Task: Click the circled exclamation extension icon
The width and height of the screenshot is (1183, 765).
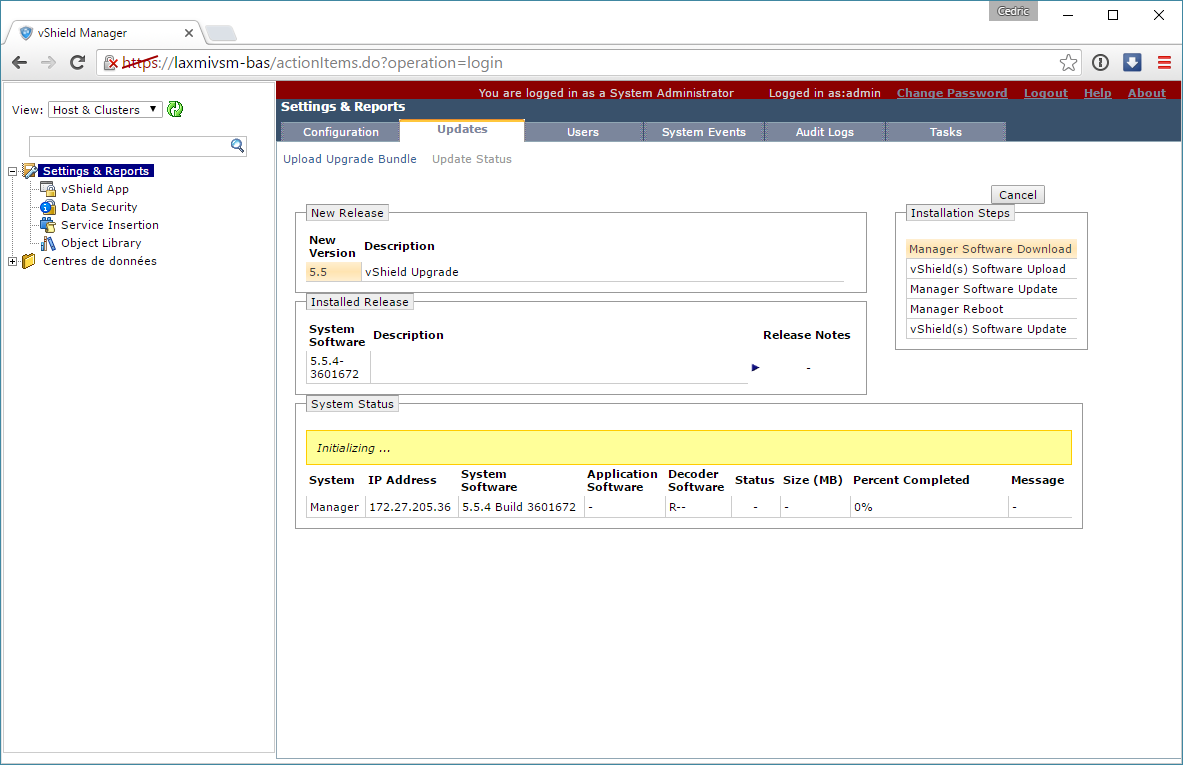Action: (x=1100, y=63)
